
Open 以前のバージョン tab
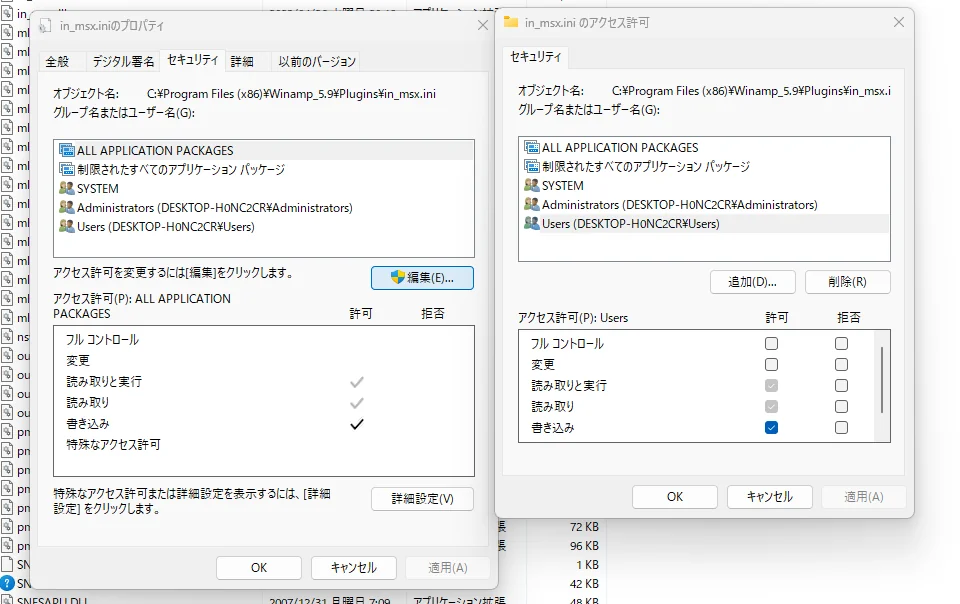[x=317, y=61]
